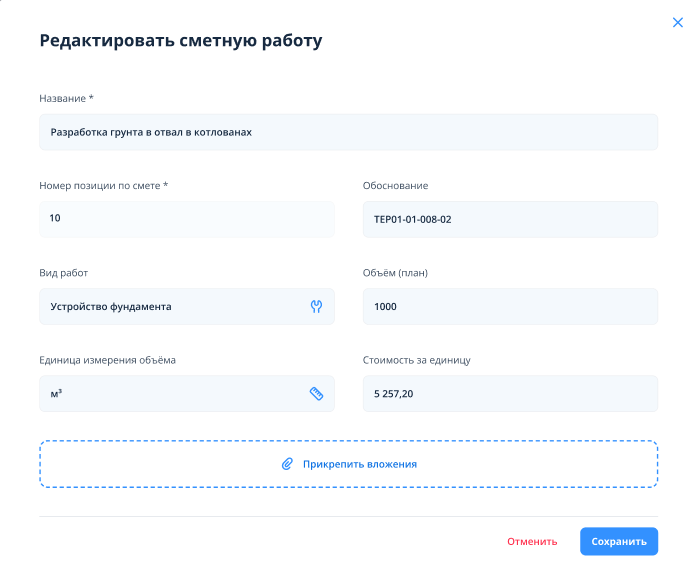The width and height of the screenshot is (695, 576).
Task: Edit the Объём (план) field
Action: click(510, 306)
